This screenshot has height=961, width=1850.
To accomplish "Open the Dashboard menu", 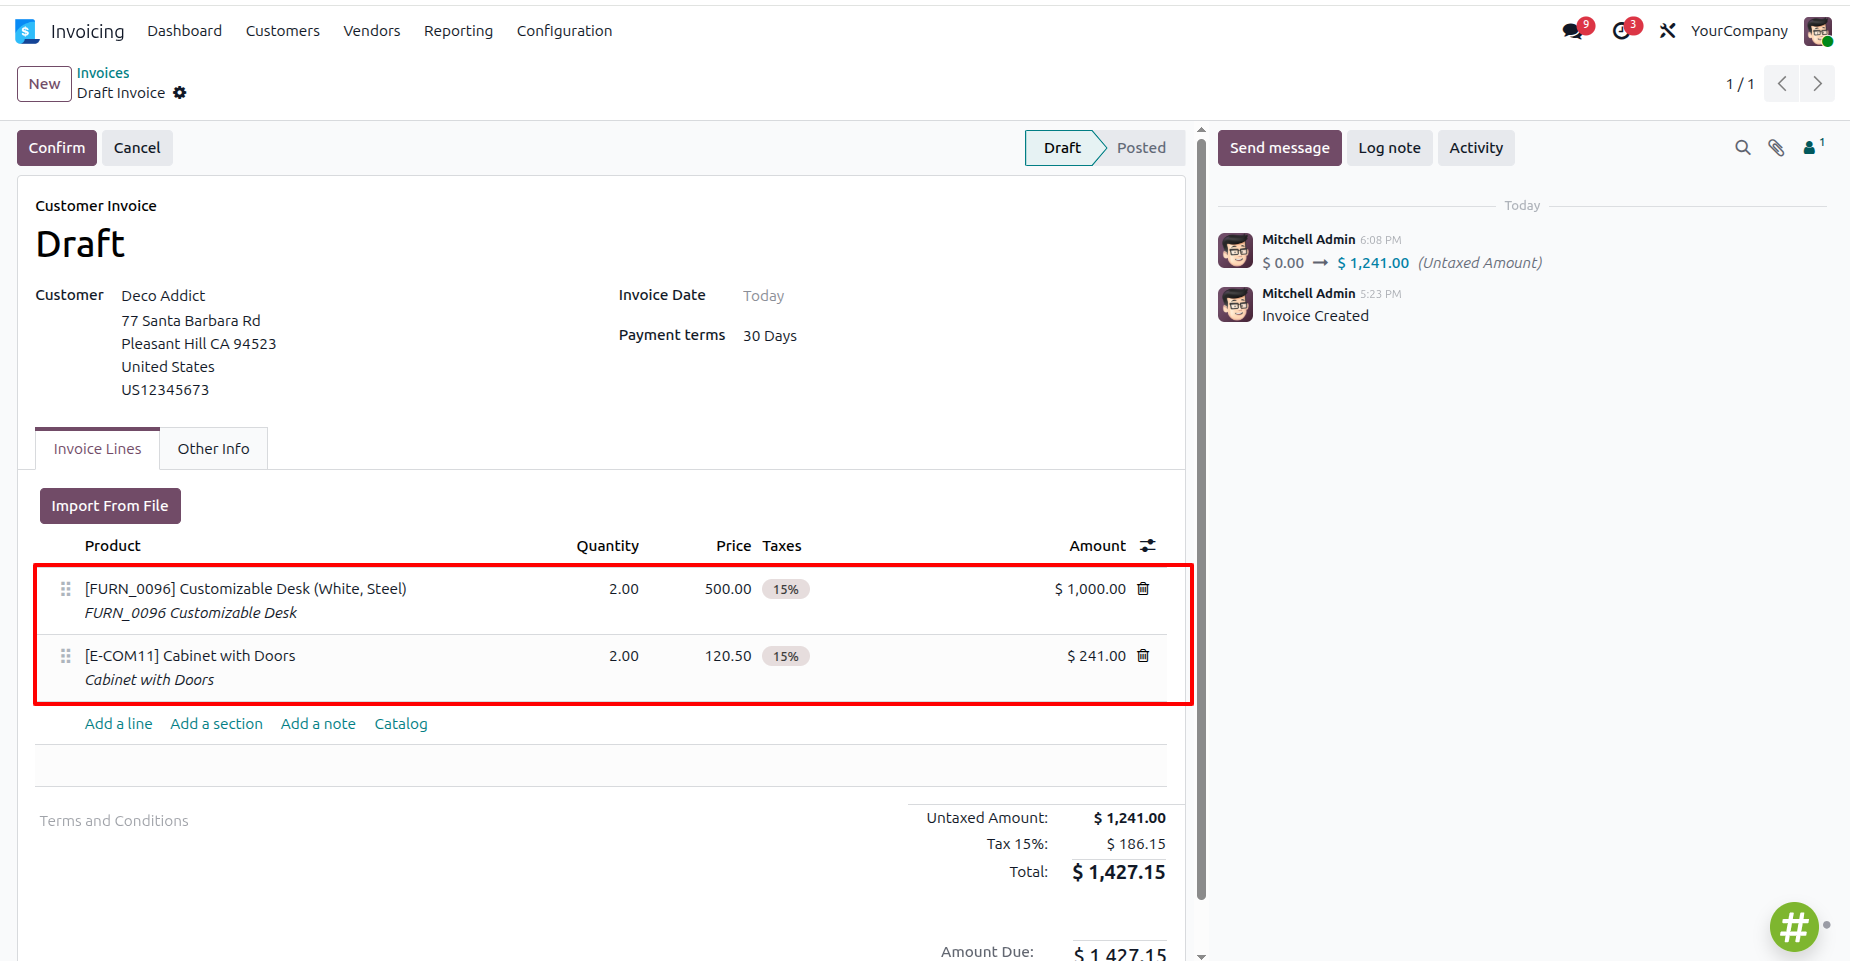I will coord(185,31).
